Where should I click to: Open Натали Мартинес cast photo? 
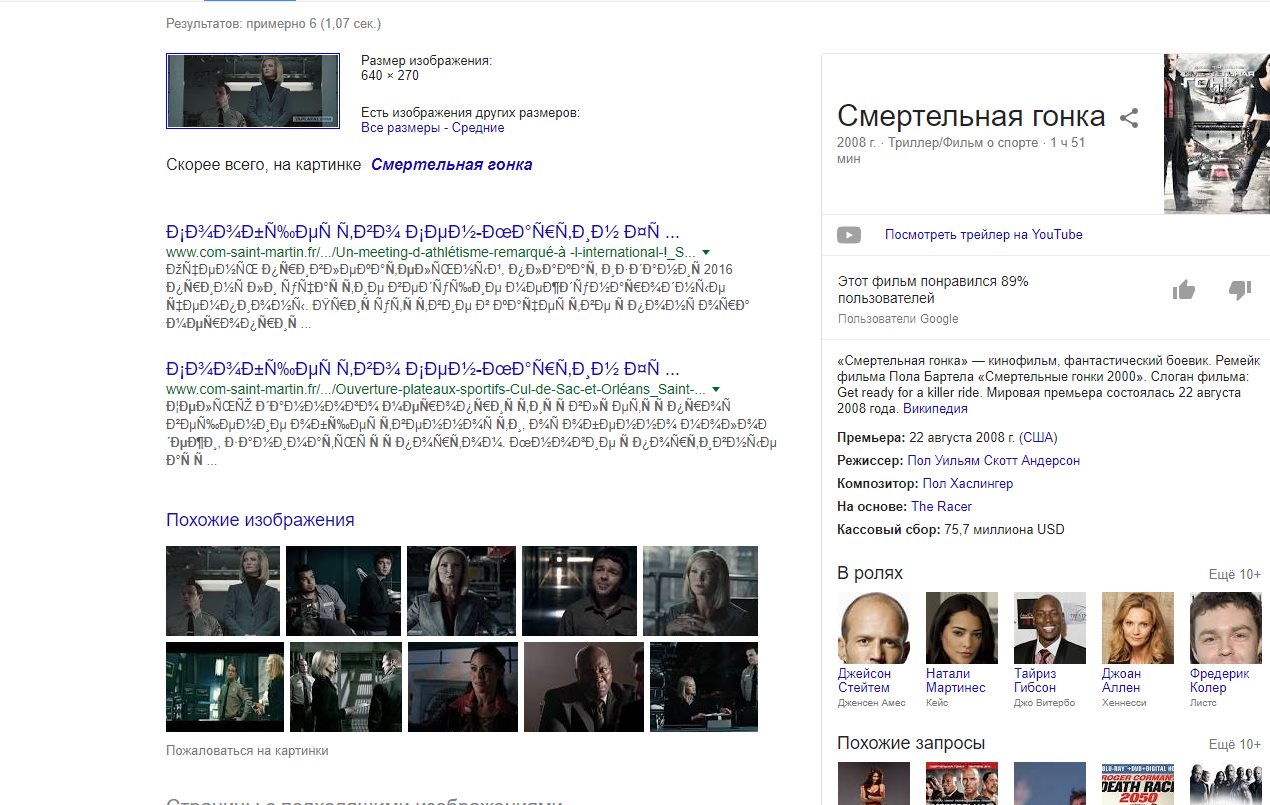[x=962, y=628]
